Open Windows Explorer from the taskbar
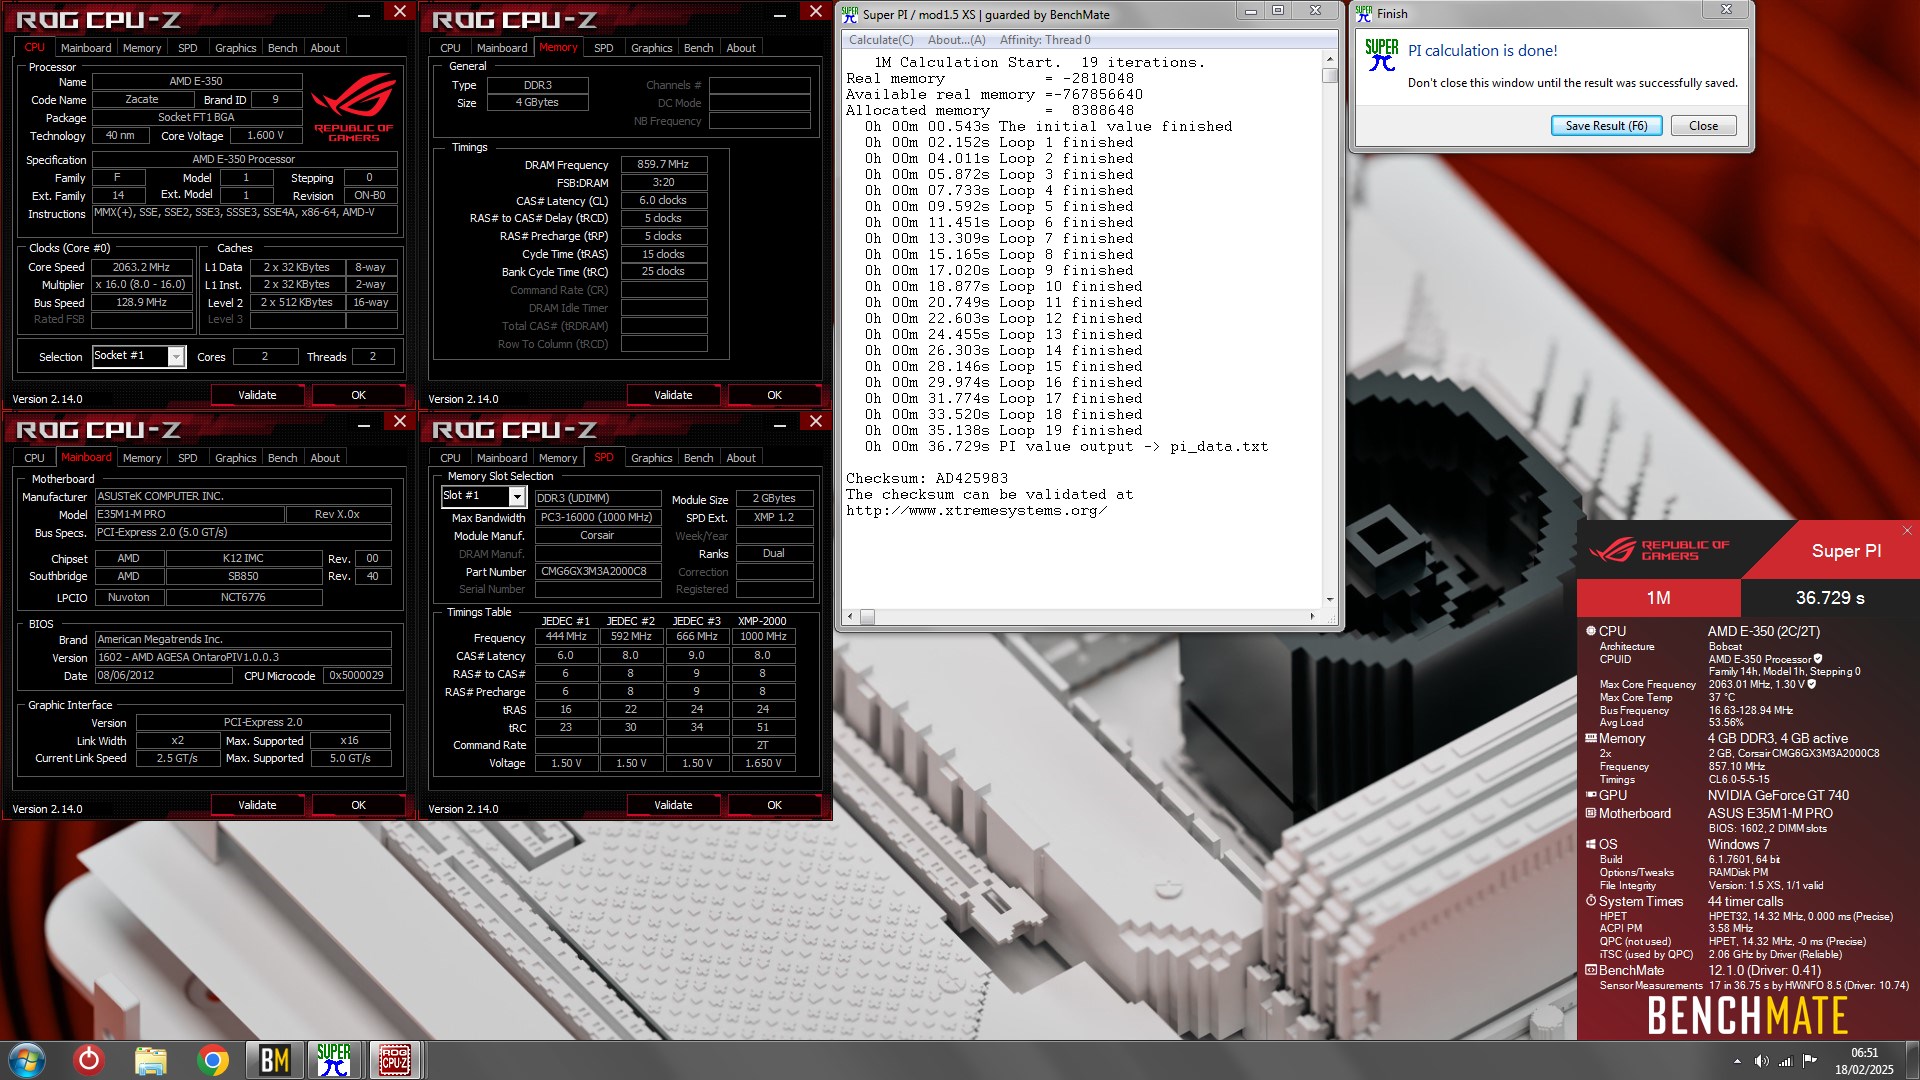The height and width of the screenshot is (1080, 1920). (151, 1060)
